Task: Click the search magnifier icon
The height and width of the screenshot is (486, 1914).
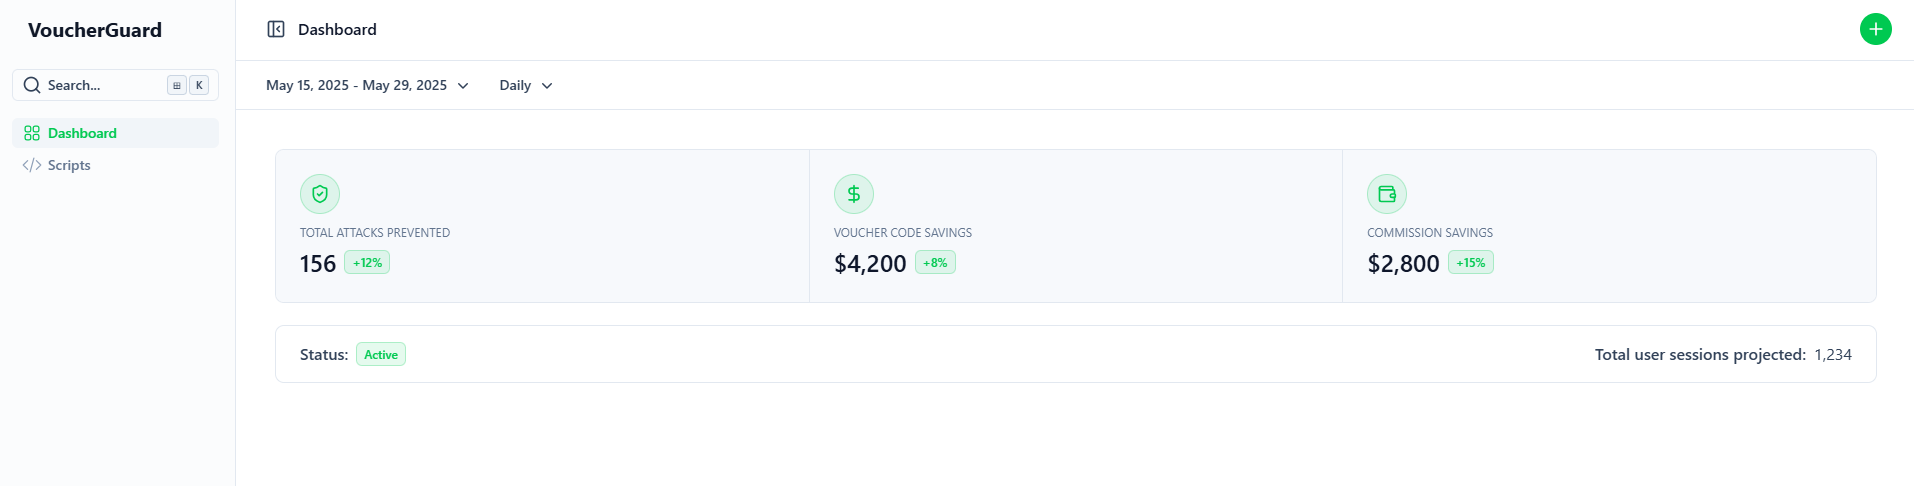Action: point(32,86)
